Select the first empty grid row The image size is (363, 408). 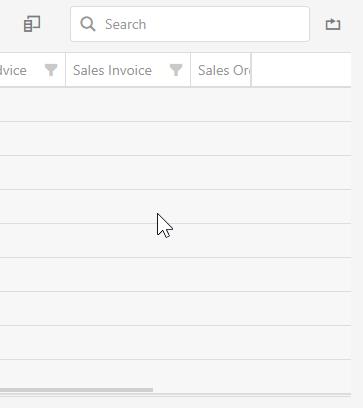175,105
